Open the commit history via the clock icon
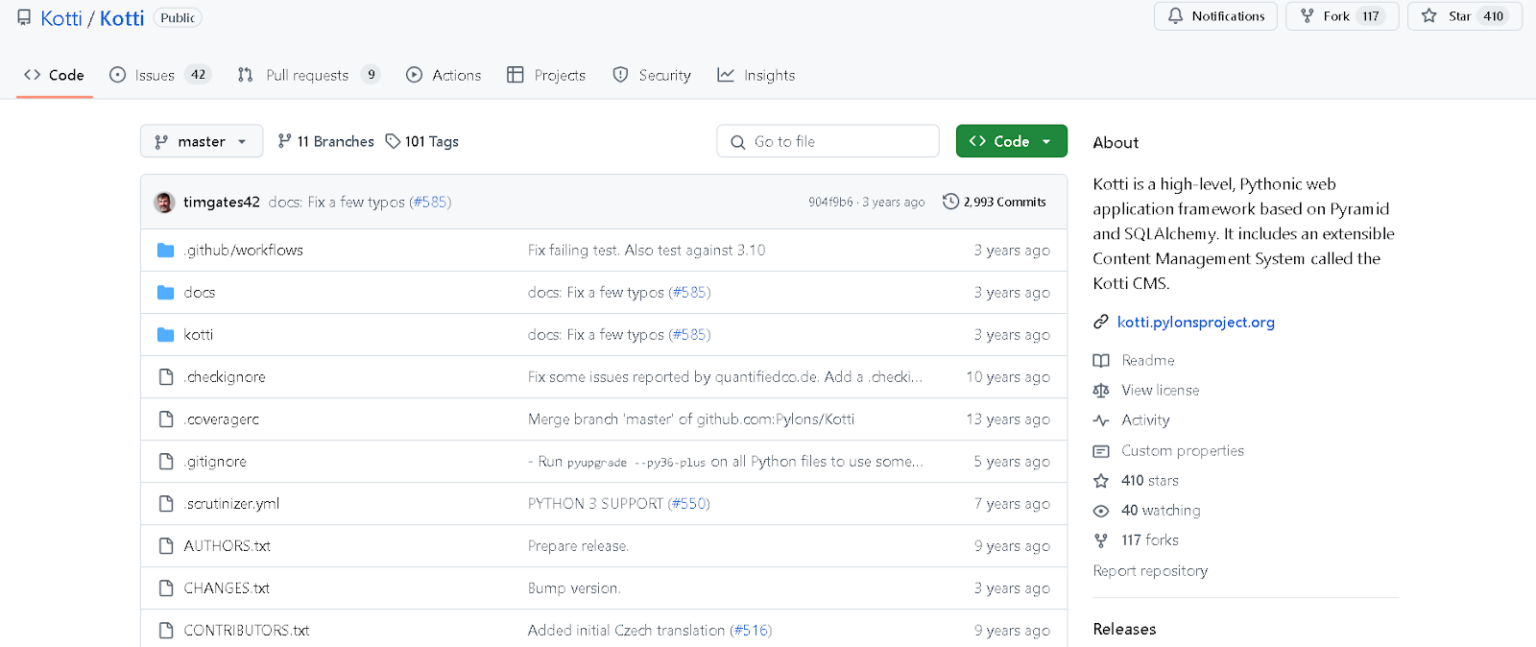1536x647 pixels. [x=951, y=201]
